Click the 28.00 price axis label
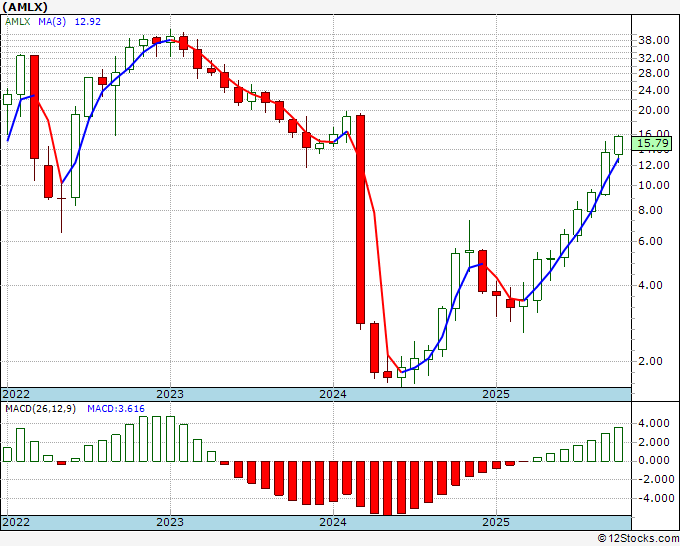 pos(654,73)
